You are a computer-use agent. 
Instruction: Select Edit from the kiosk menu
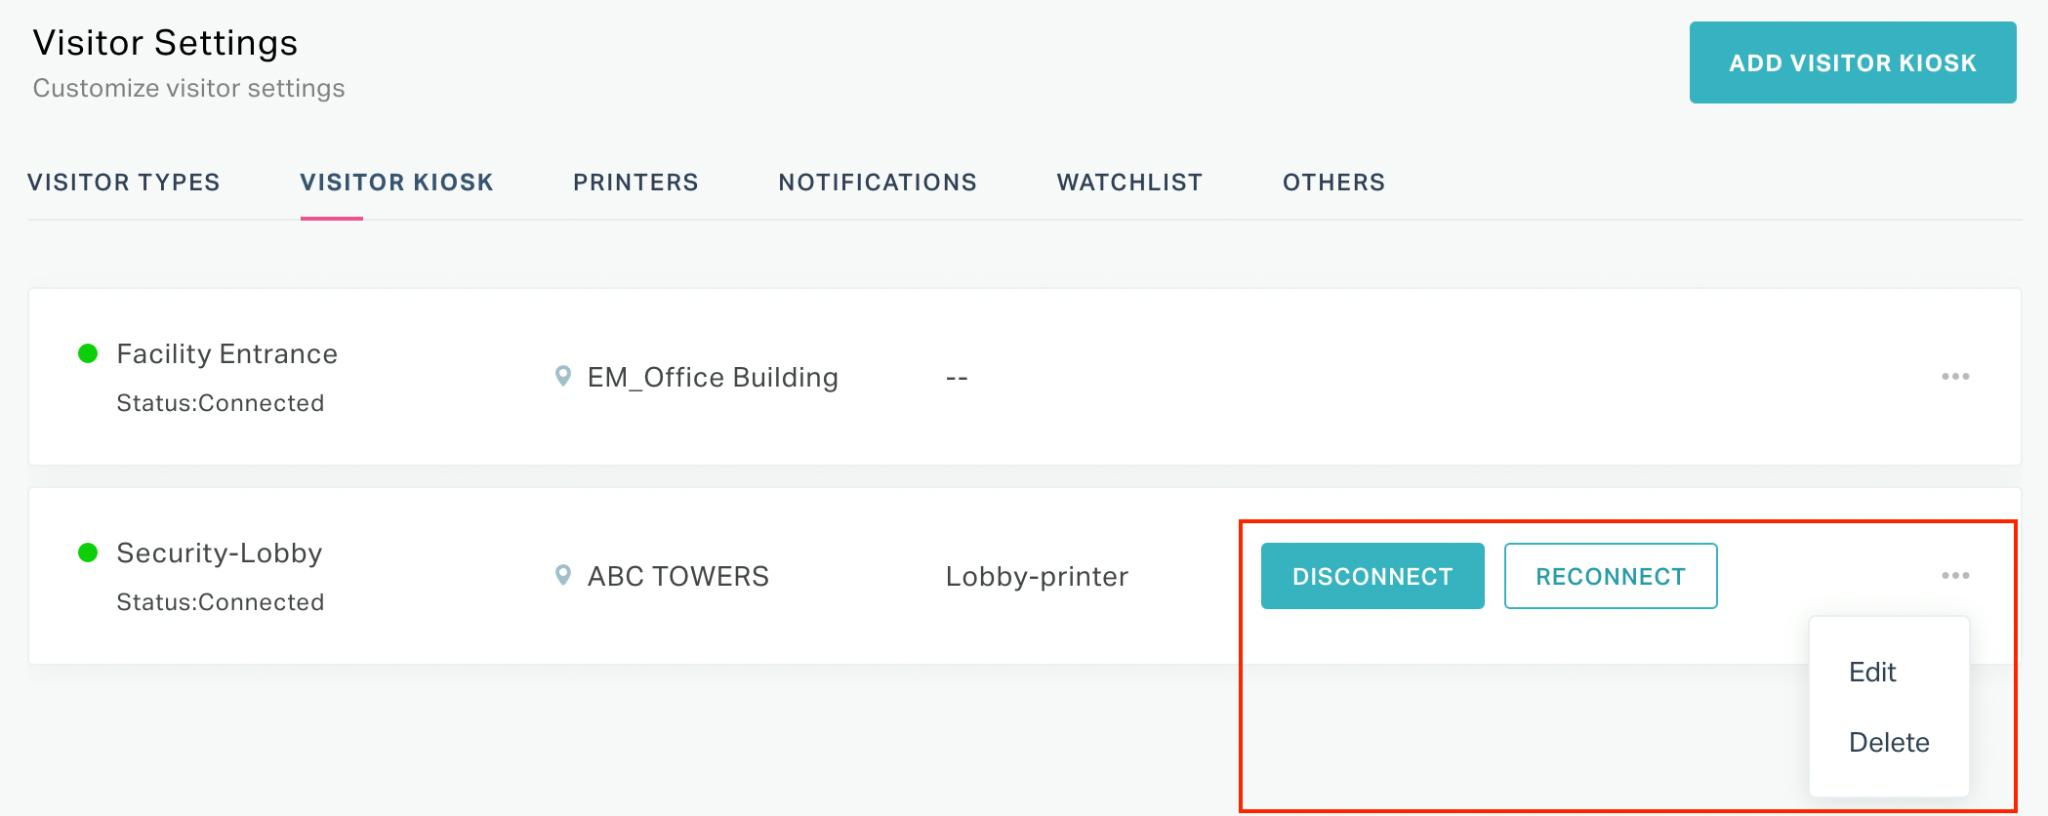coord(1872,672)
